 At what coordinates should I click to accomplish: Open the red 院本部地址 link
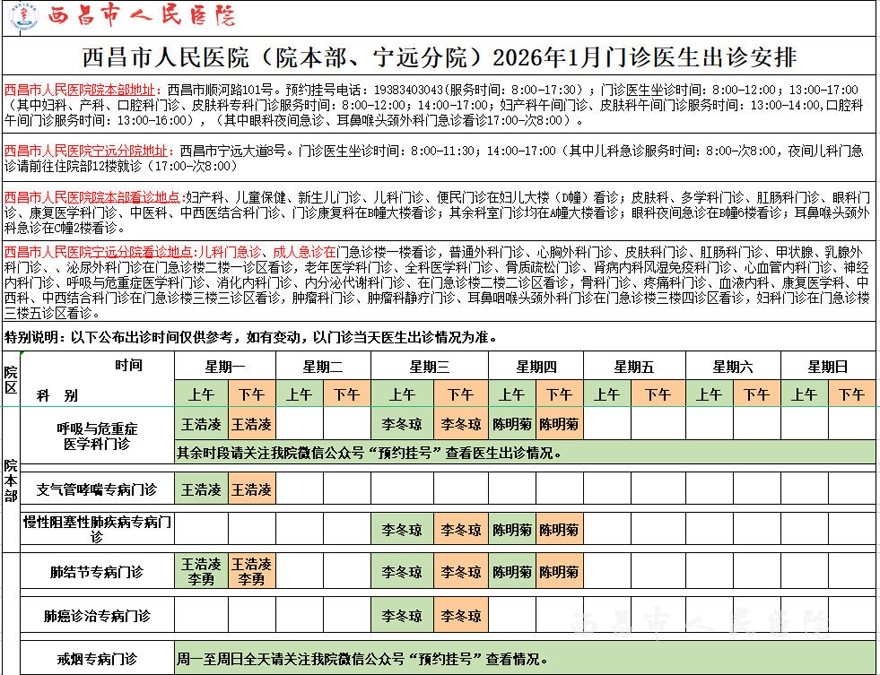click(84, 87)
